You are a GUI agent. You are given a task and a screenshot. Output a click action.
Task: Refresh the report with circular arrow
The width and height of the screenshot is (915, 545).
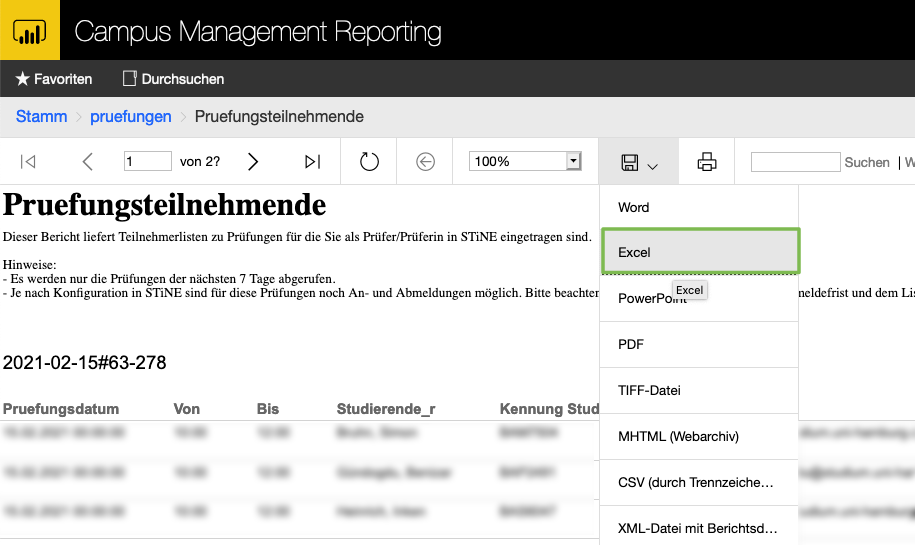pos(369,161)
